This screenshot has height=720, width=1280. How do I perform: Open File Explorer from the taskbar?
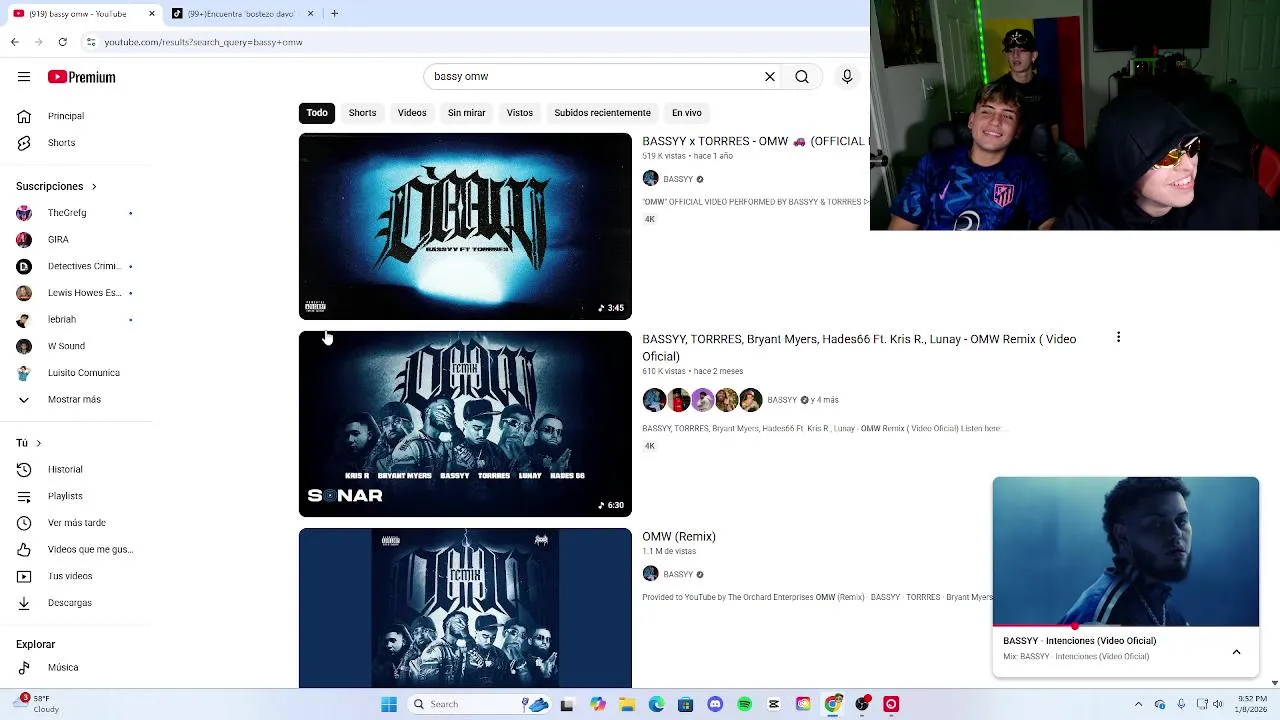[x=627, y=704]
